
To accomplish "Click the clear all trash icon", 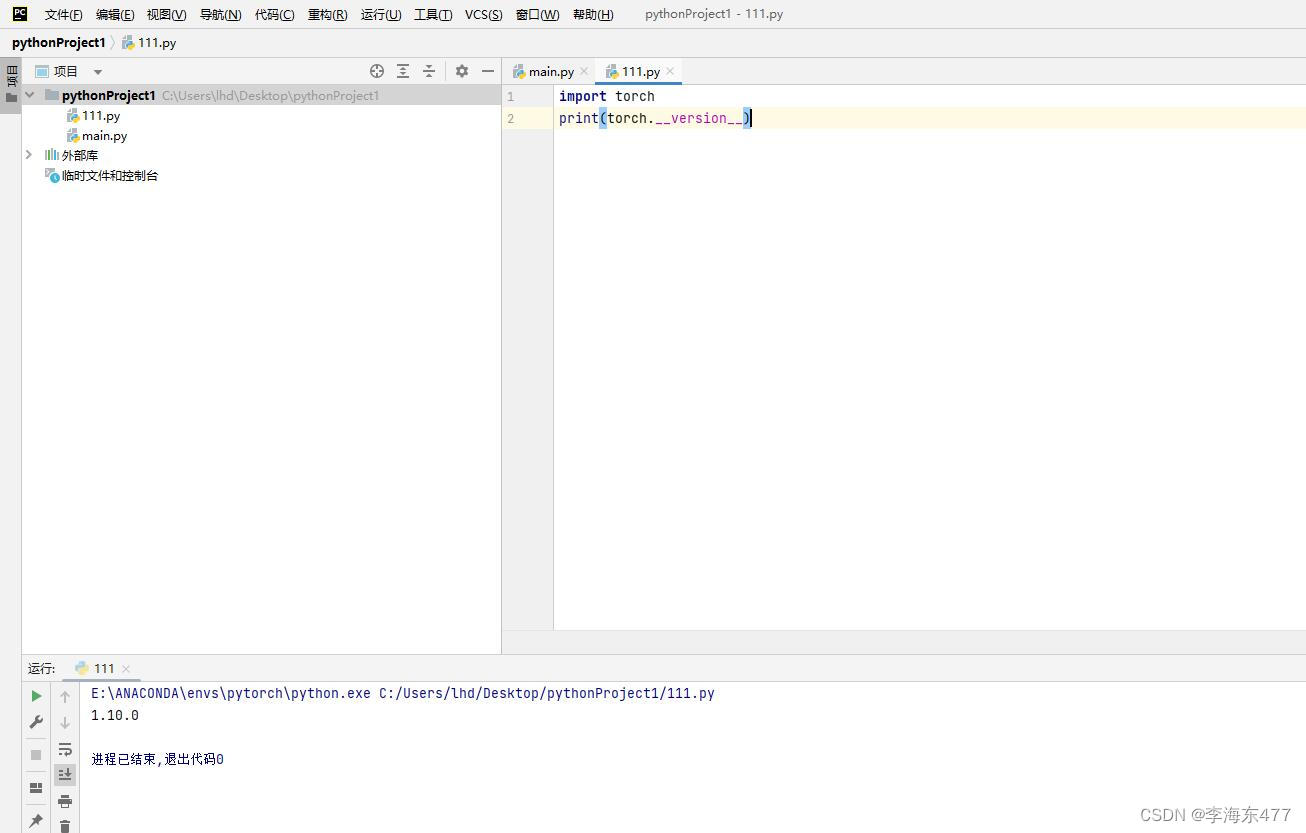I will [65, 825].
